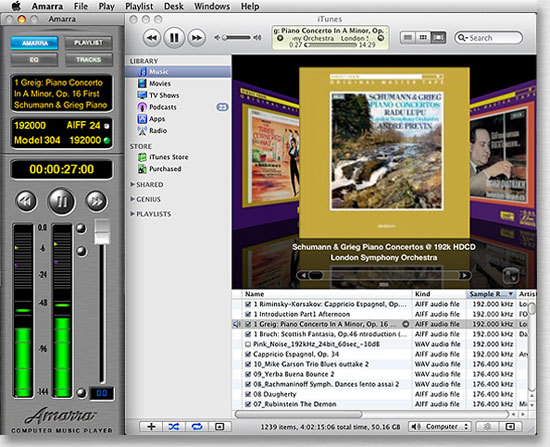Click the Amarra rewind round button
Image resolution: width=550 pixels, height=447 pixels.
26,201
